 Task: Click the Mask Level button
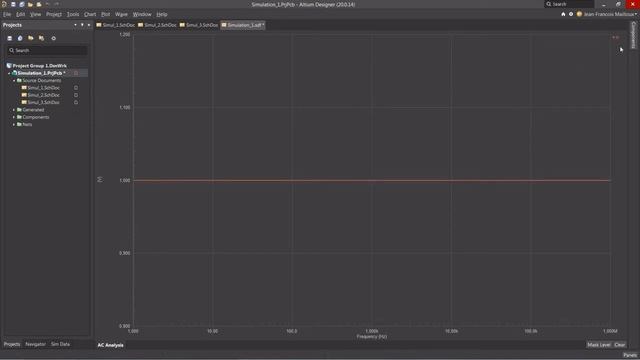[599, 345]
